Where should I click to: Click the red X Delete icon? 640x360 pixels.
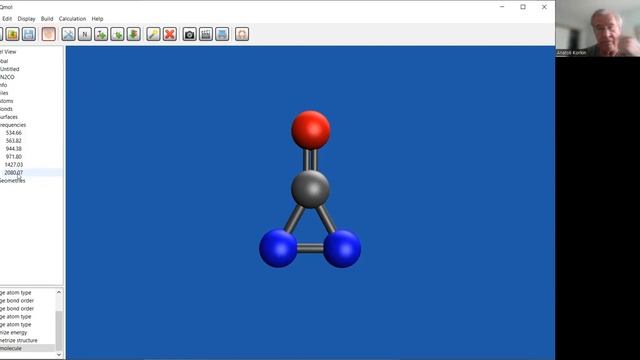point(170,34)
